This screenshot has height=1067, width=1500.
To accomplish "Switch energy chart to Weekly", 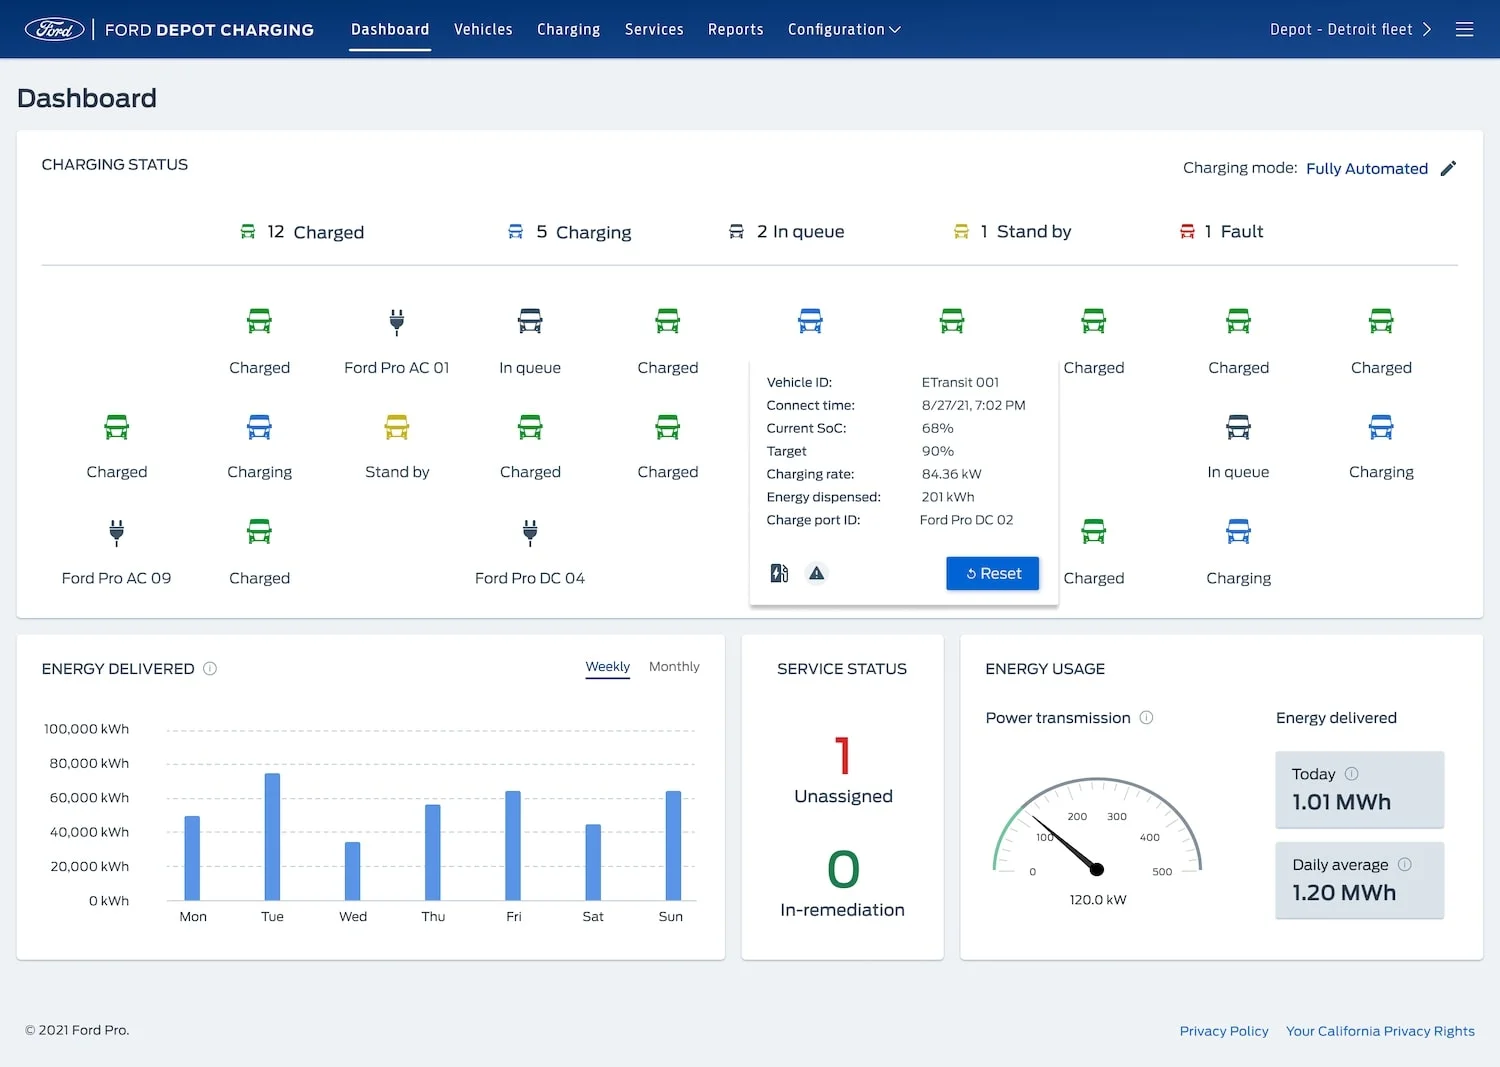I will click(x=607, y=667).
